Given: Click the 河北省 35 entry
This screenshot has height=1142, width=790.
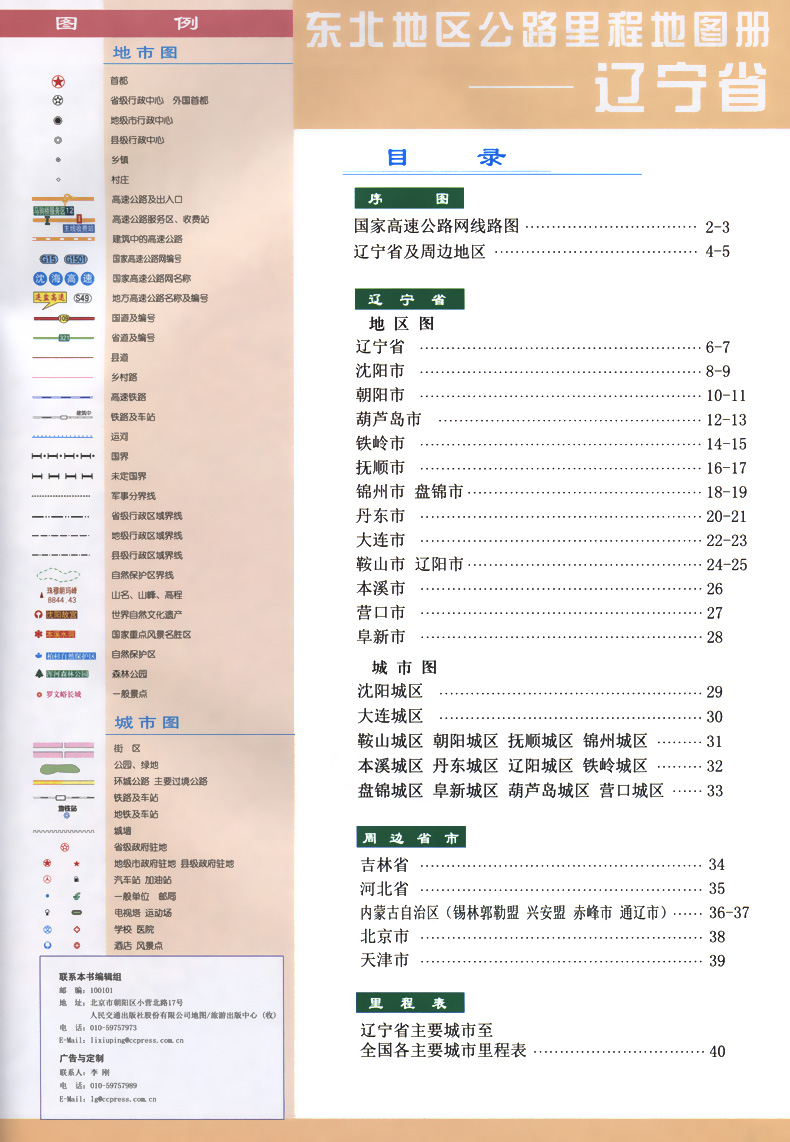Looking at the screenshot, I should (x=542, y=889).
